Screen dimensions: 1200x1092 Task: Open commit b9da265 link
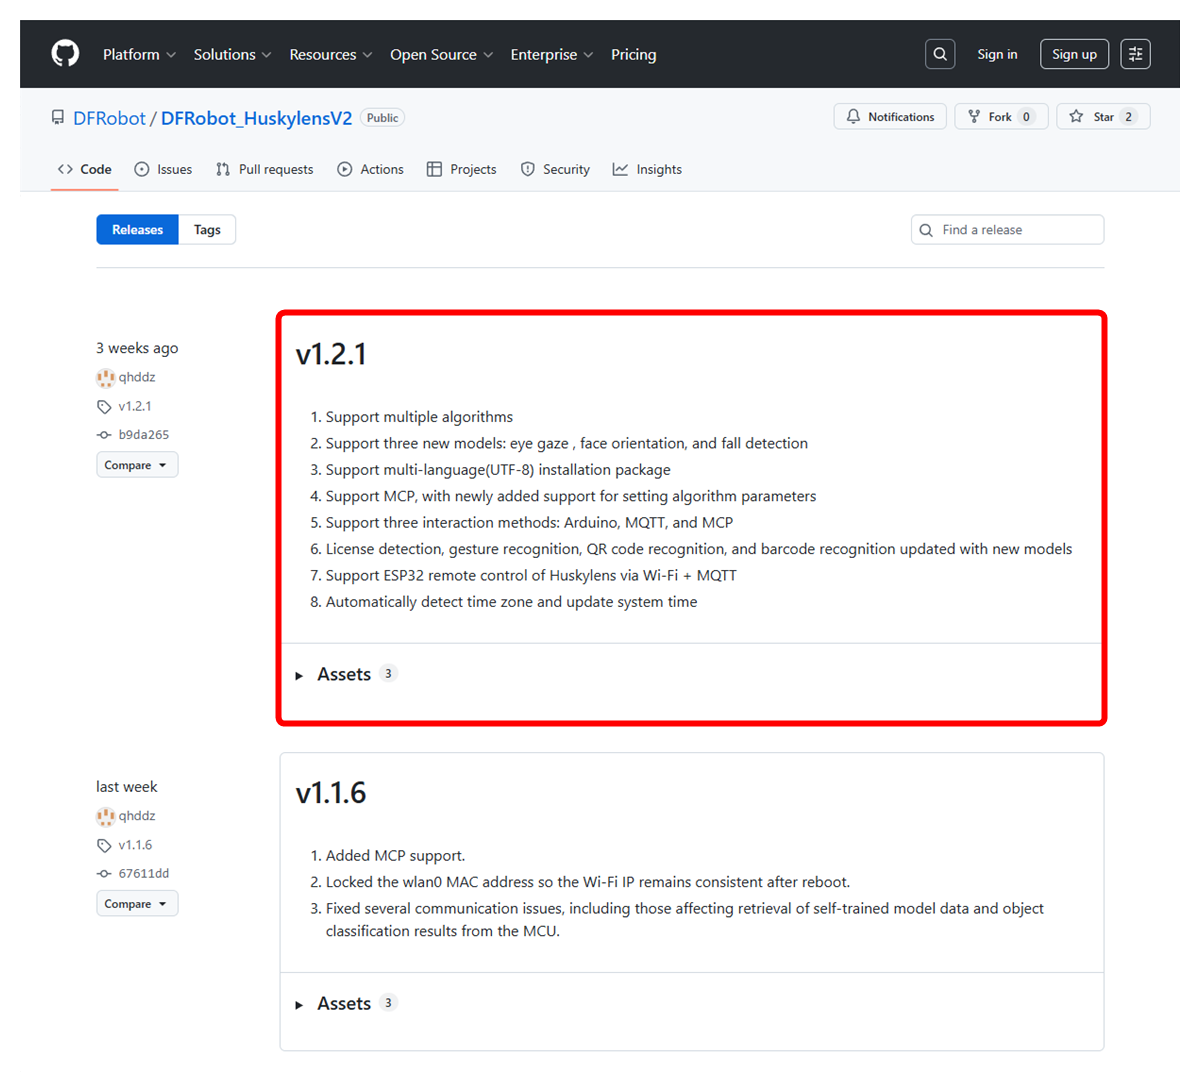(143, 435)
